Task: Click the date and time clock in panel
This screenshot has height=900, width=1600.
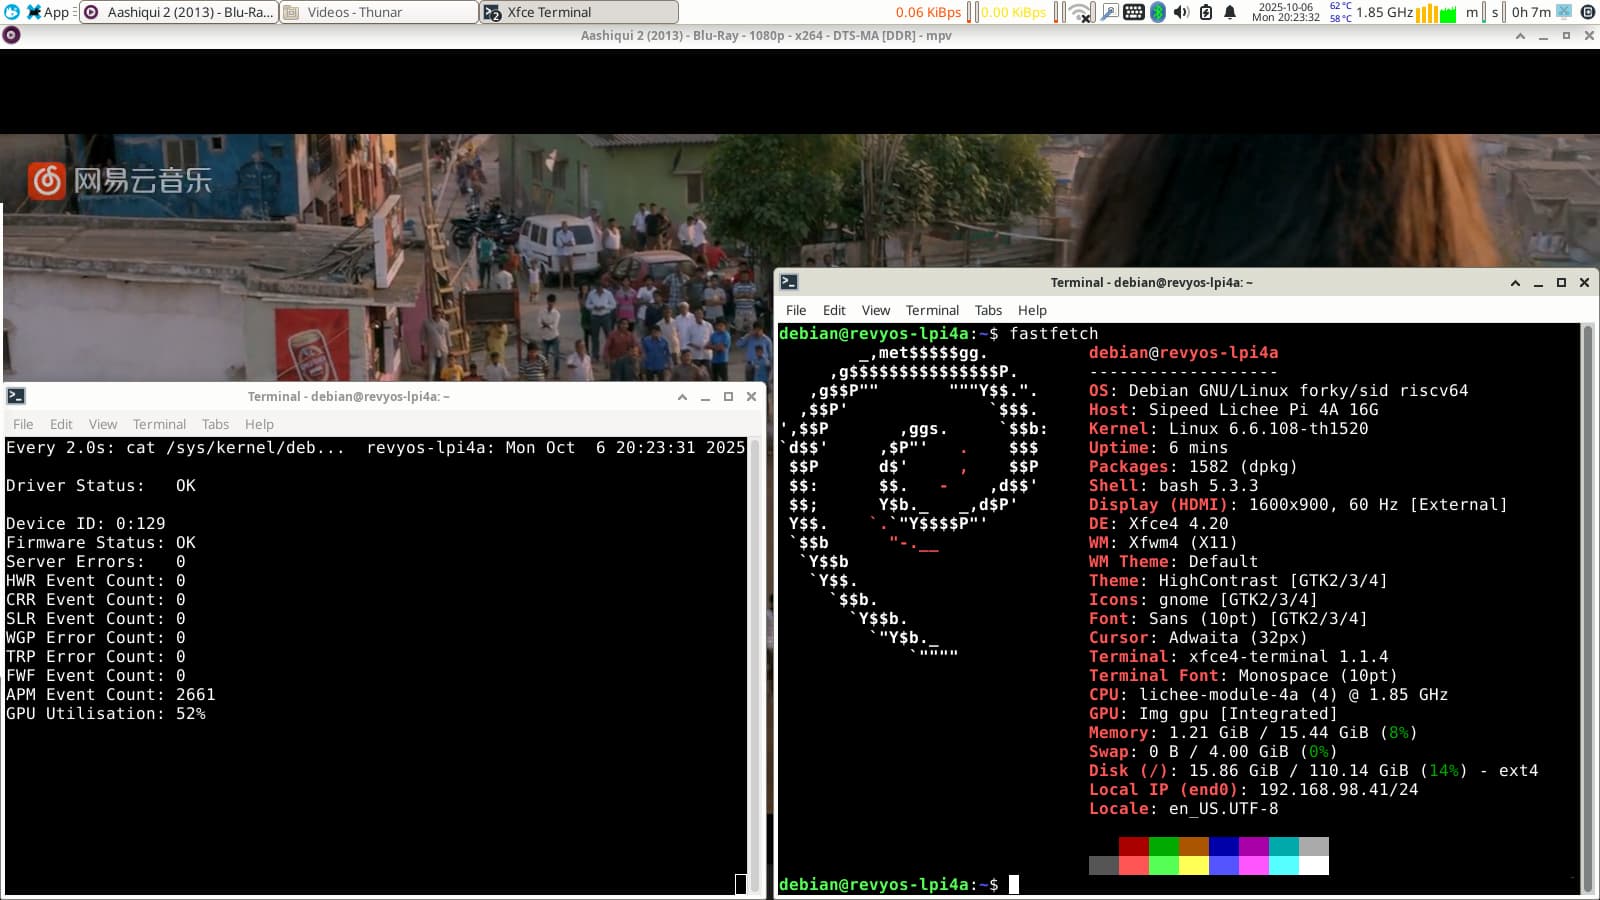Action: [1285, 12]
